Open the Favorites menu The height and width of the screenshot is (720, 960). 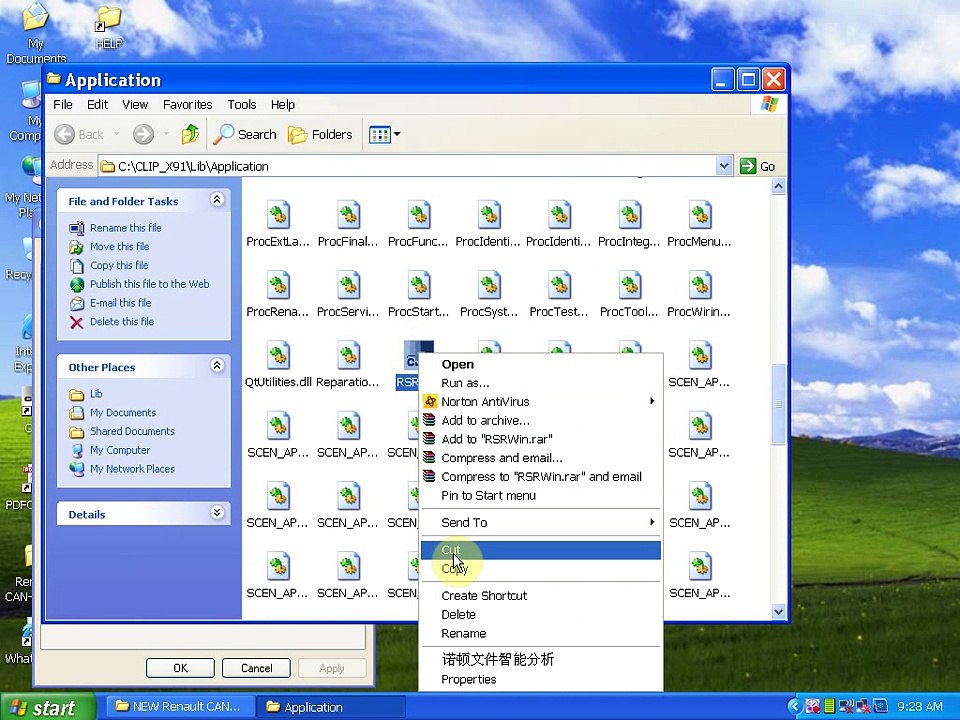tap(187, 105)
